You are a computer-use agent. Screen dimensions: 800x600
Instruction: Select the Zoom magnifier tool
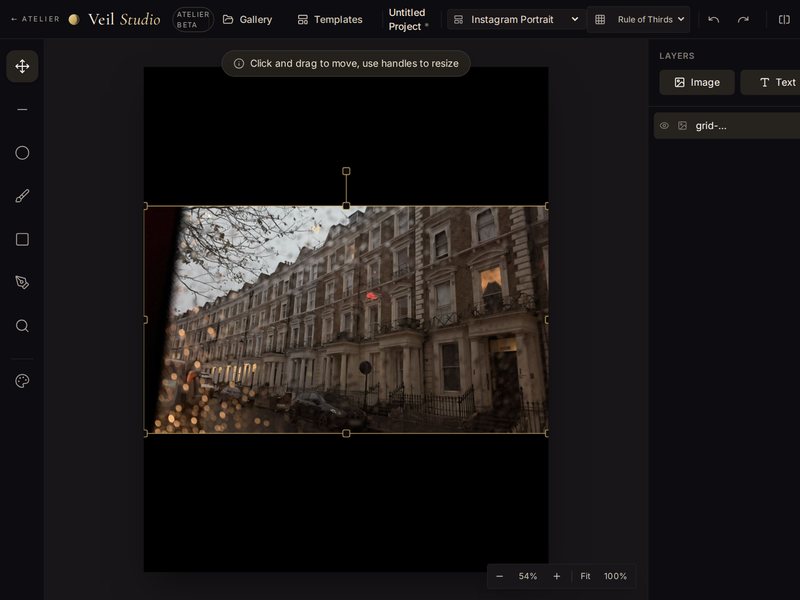(22, 326)
